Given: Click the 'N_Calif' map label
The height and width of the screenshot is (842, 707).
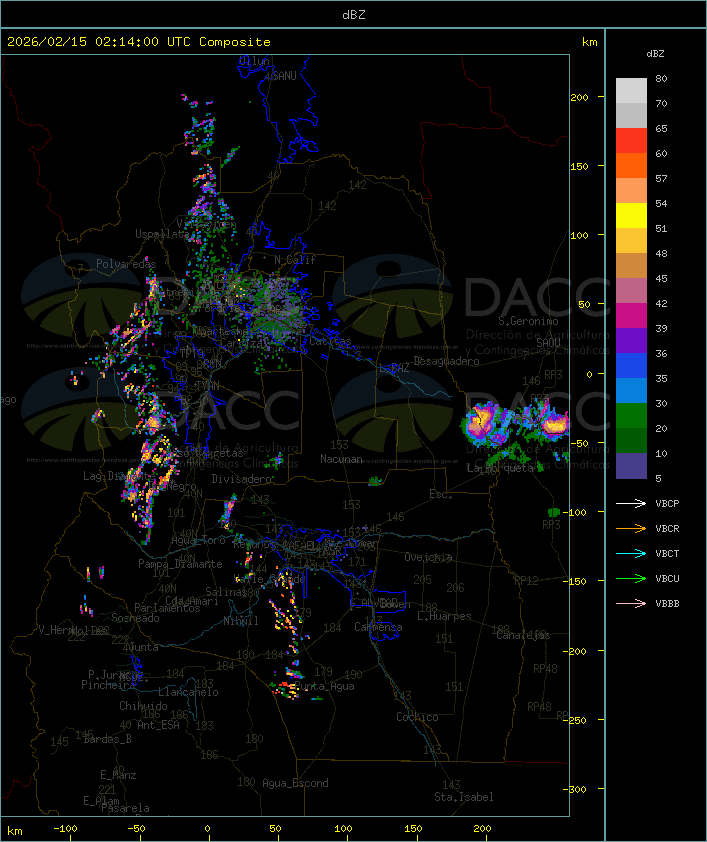Looking at the screenshot, I should (x=295, y=260).
